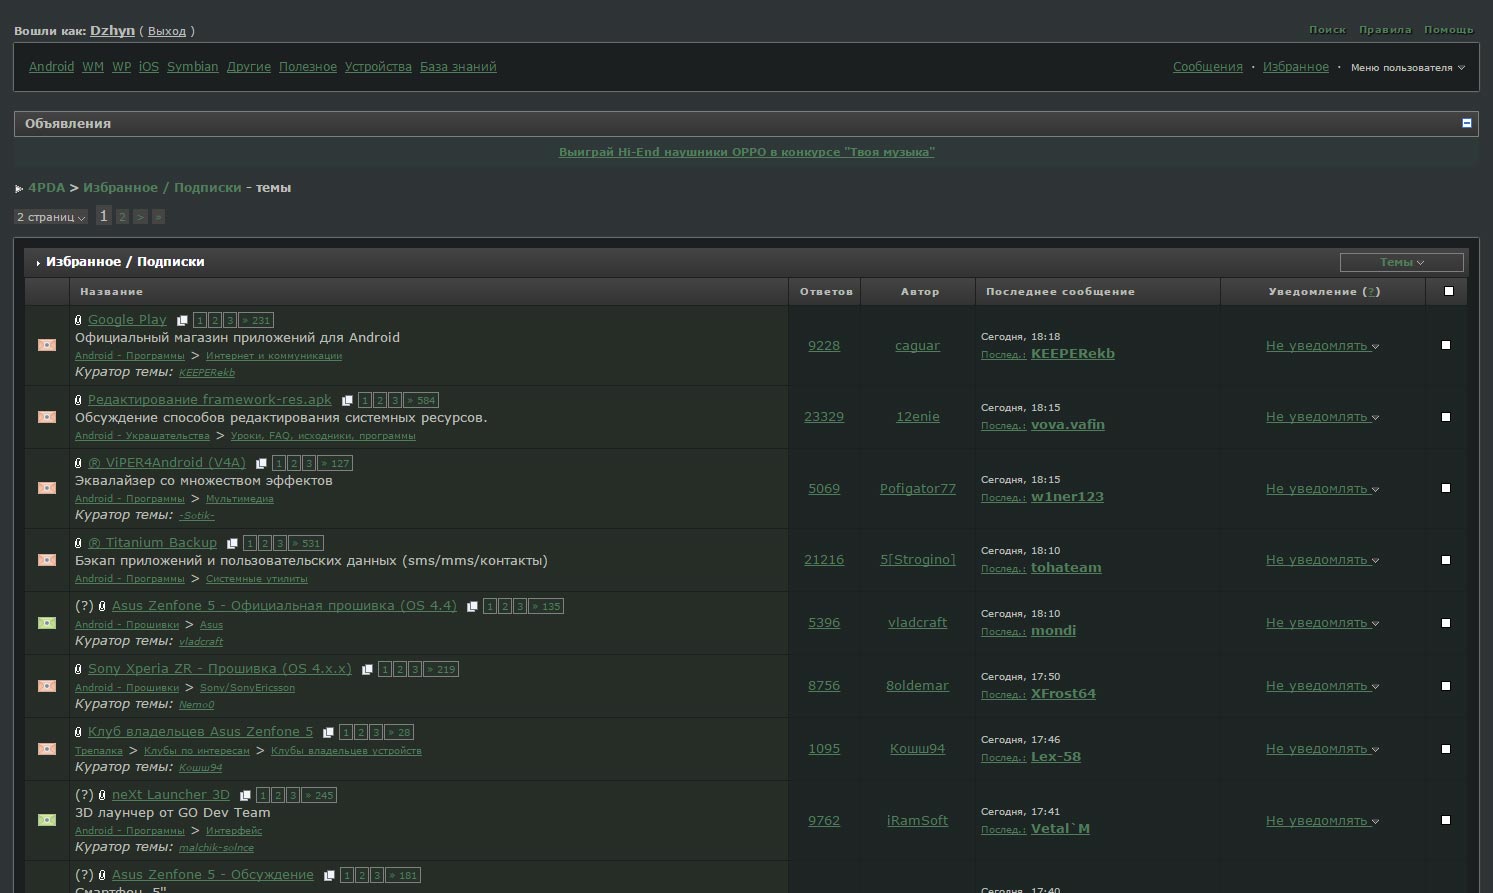Viewport: 1493px width, 893px height.
Task: Click the envelope icon for Клуб владельцев Asus Zenfone 5
Action: click(x=47, y=749)
